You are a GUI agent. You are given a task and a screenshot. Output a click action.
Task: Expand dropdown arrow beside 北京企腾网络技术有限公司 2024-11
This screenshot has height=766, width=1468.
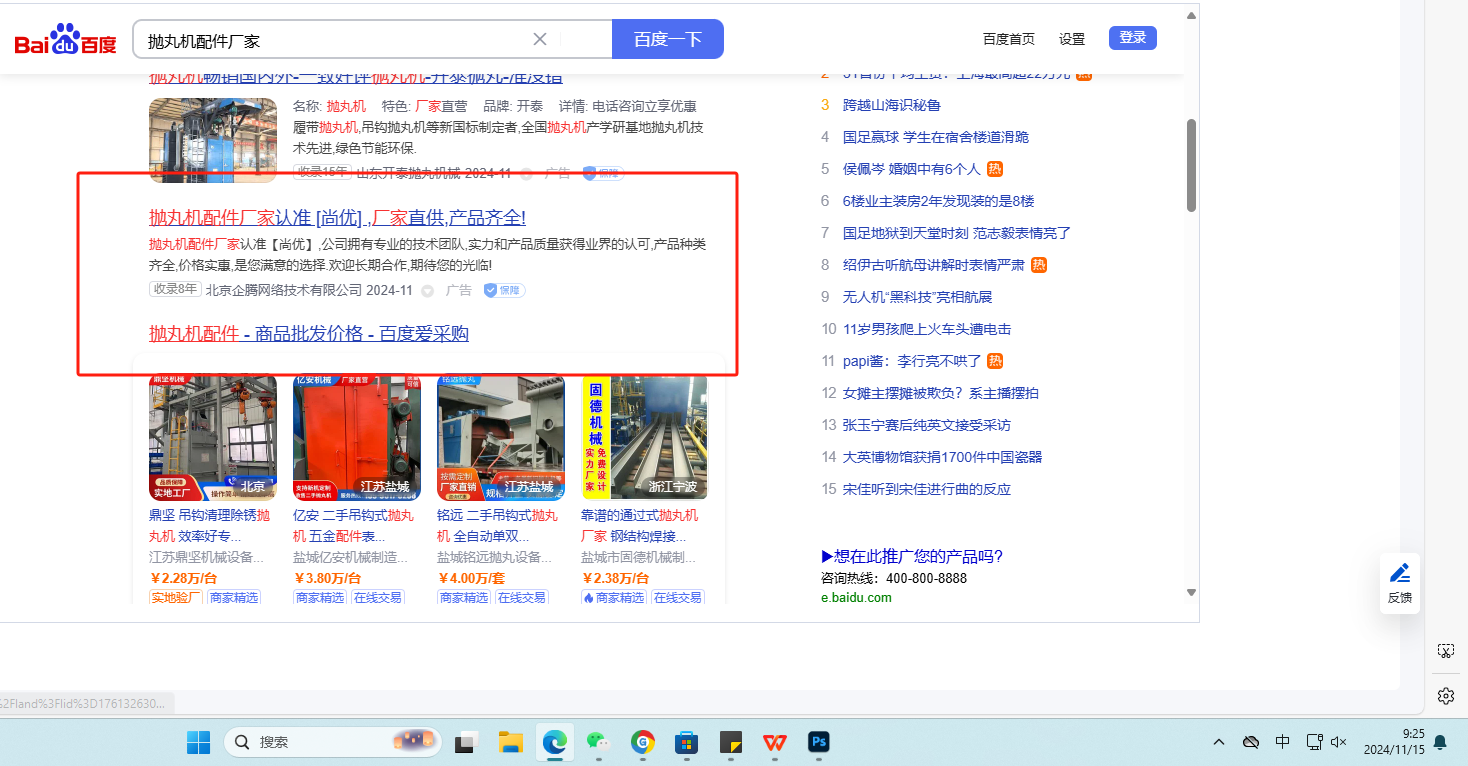tap(427, 291)
